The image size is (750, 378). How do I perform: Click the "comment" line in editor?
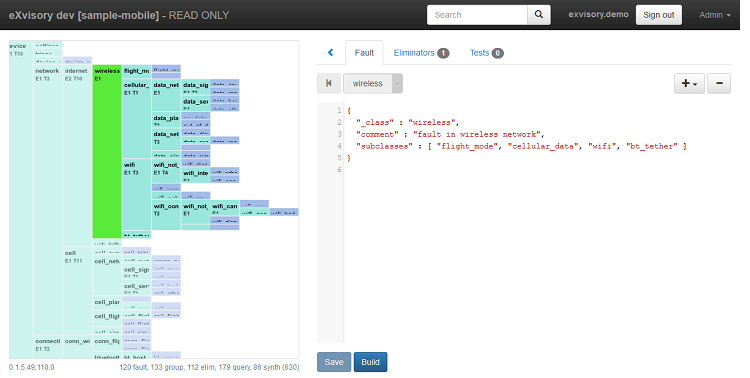[x=450, y=134]
